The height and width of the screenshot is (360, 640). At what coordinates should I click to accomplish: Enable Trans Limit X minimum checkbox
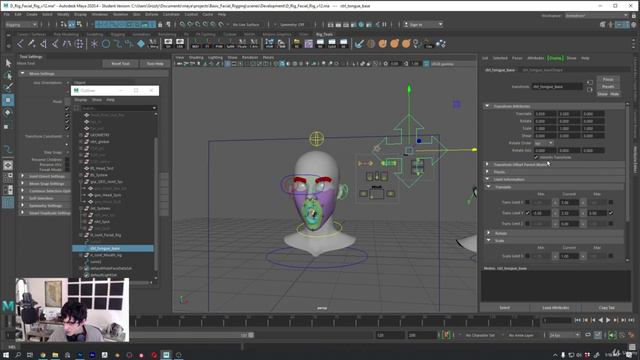(x=527, y=202)
